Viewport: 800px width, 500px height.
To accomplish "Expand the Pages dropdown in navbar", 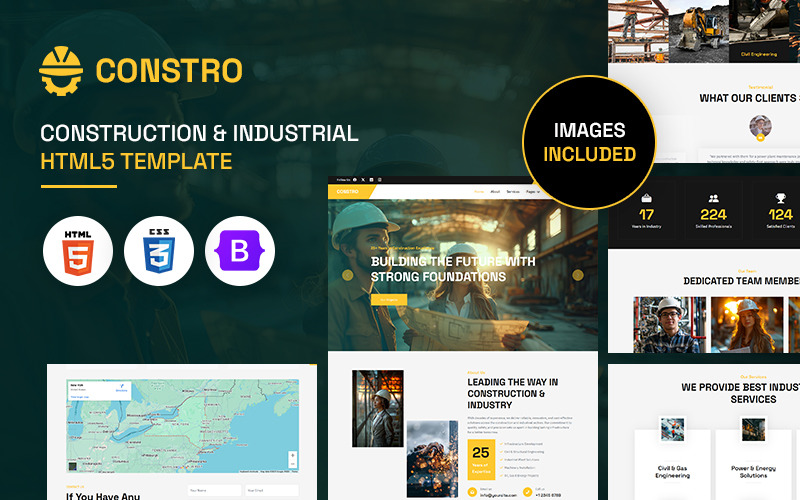I will point(531,191).
